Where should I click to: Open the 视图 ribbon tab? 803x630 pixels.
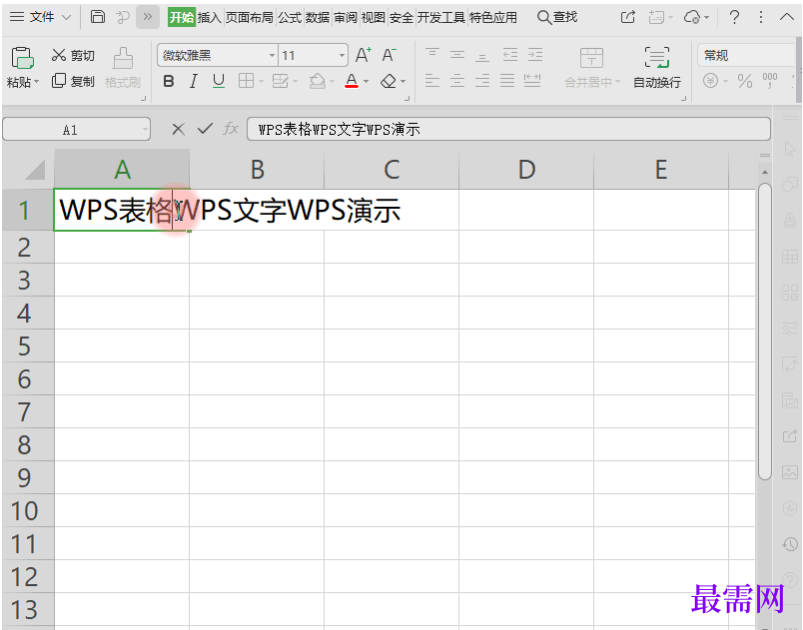[x=373, y=17]
